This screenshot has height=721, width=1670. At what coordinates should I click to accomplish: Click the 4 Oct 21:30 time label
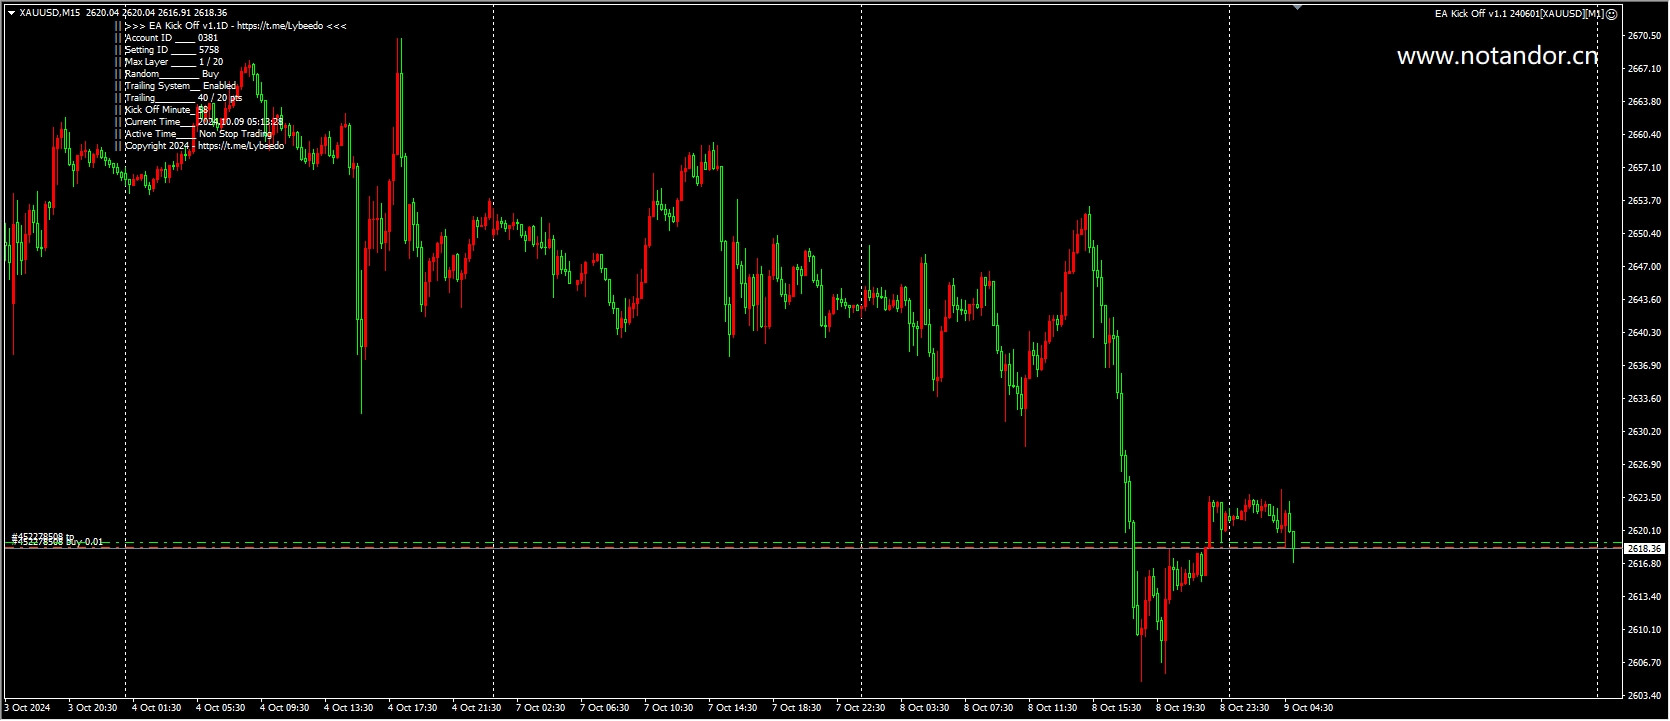point(477,708)
